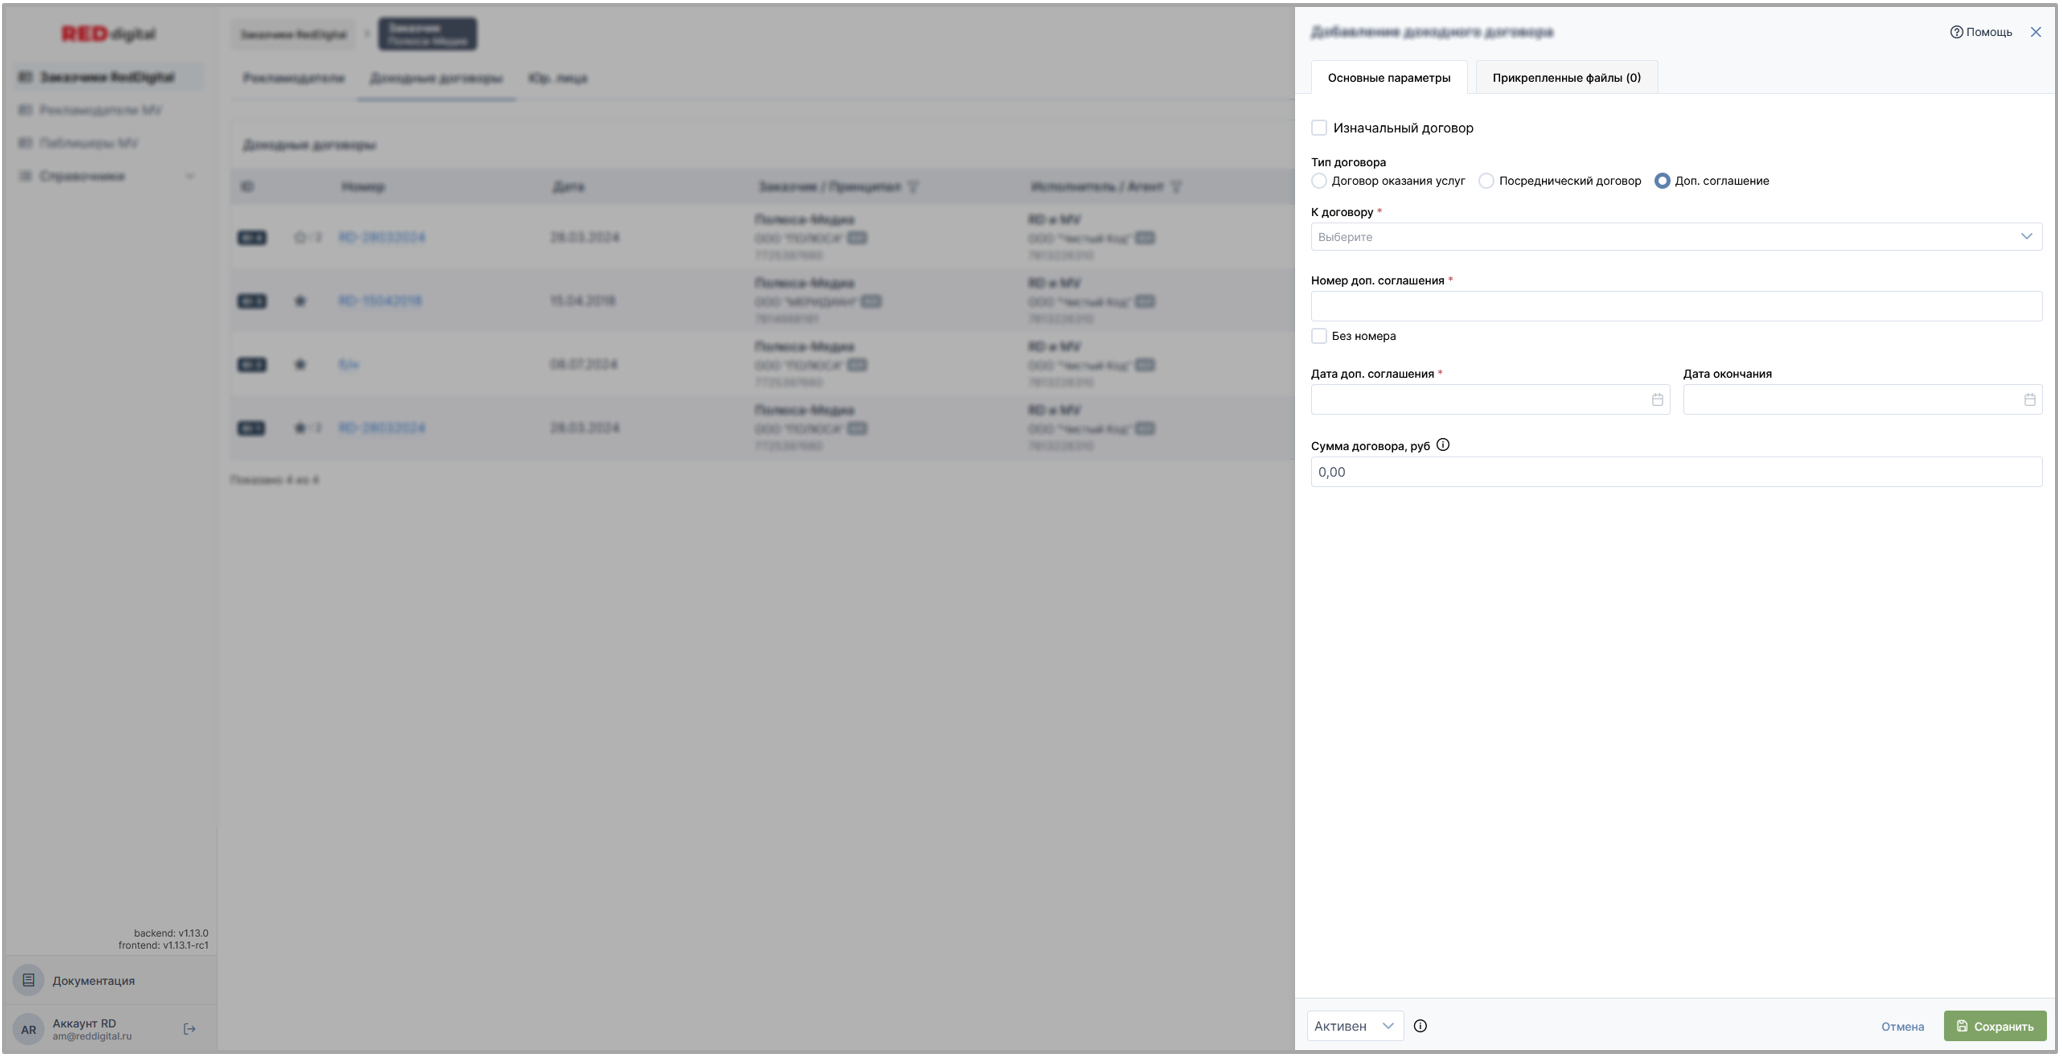
Task: Select Посреднический договор radio option
Action: tap(1486, 181)
